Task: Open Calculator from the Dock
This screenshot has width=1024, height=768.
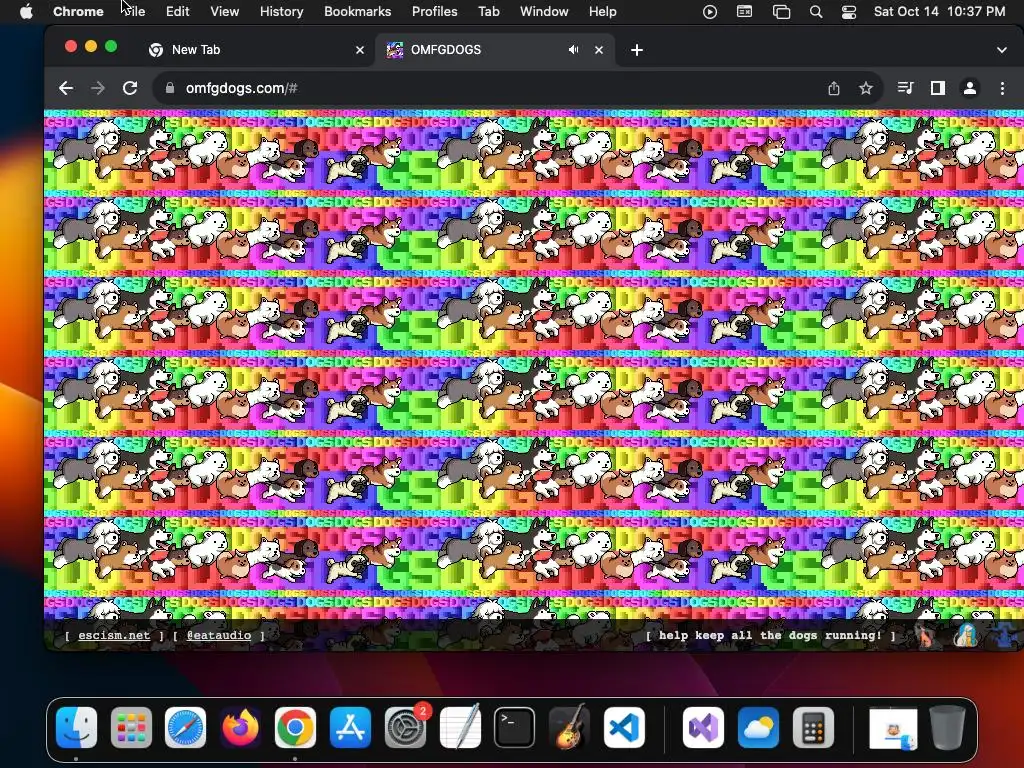Action: (813, 728)
